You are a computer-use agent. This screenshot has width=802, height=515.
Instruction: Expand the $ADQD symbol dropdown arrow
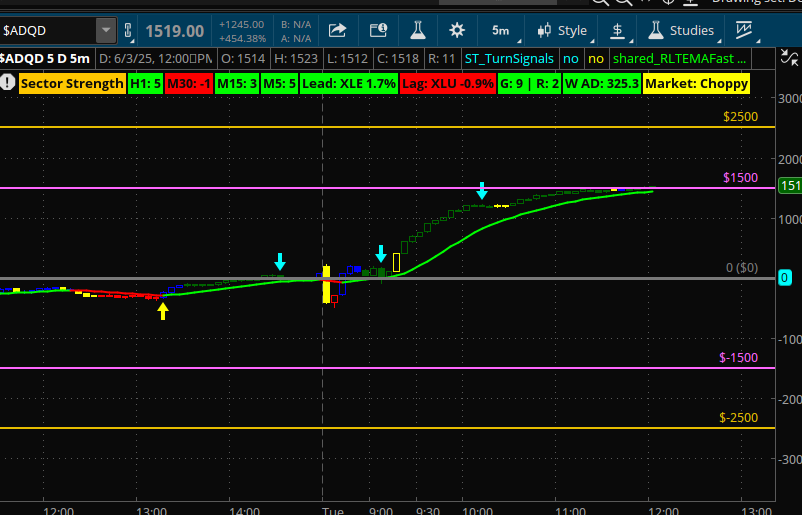click(105, 31)
